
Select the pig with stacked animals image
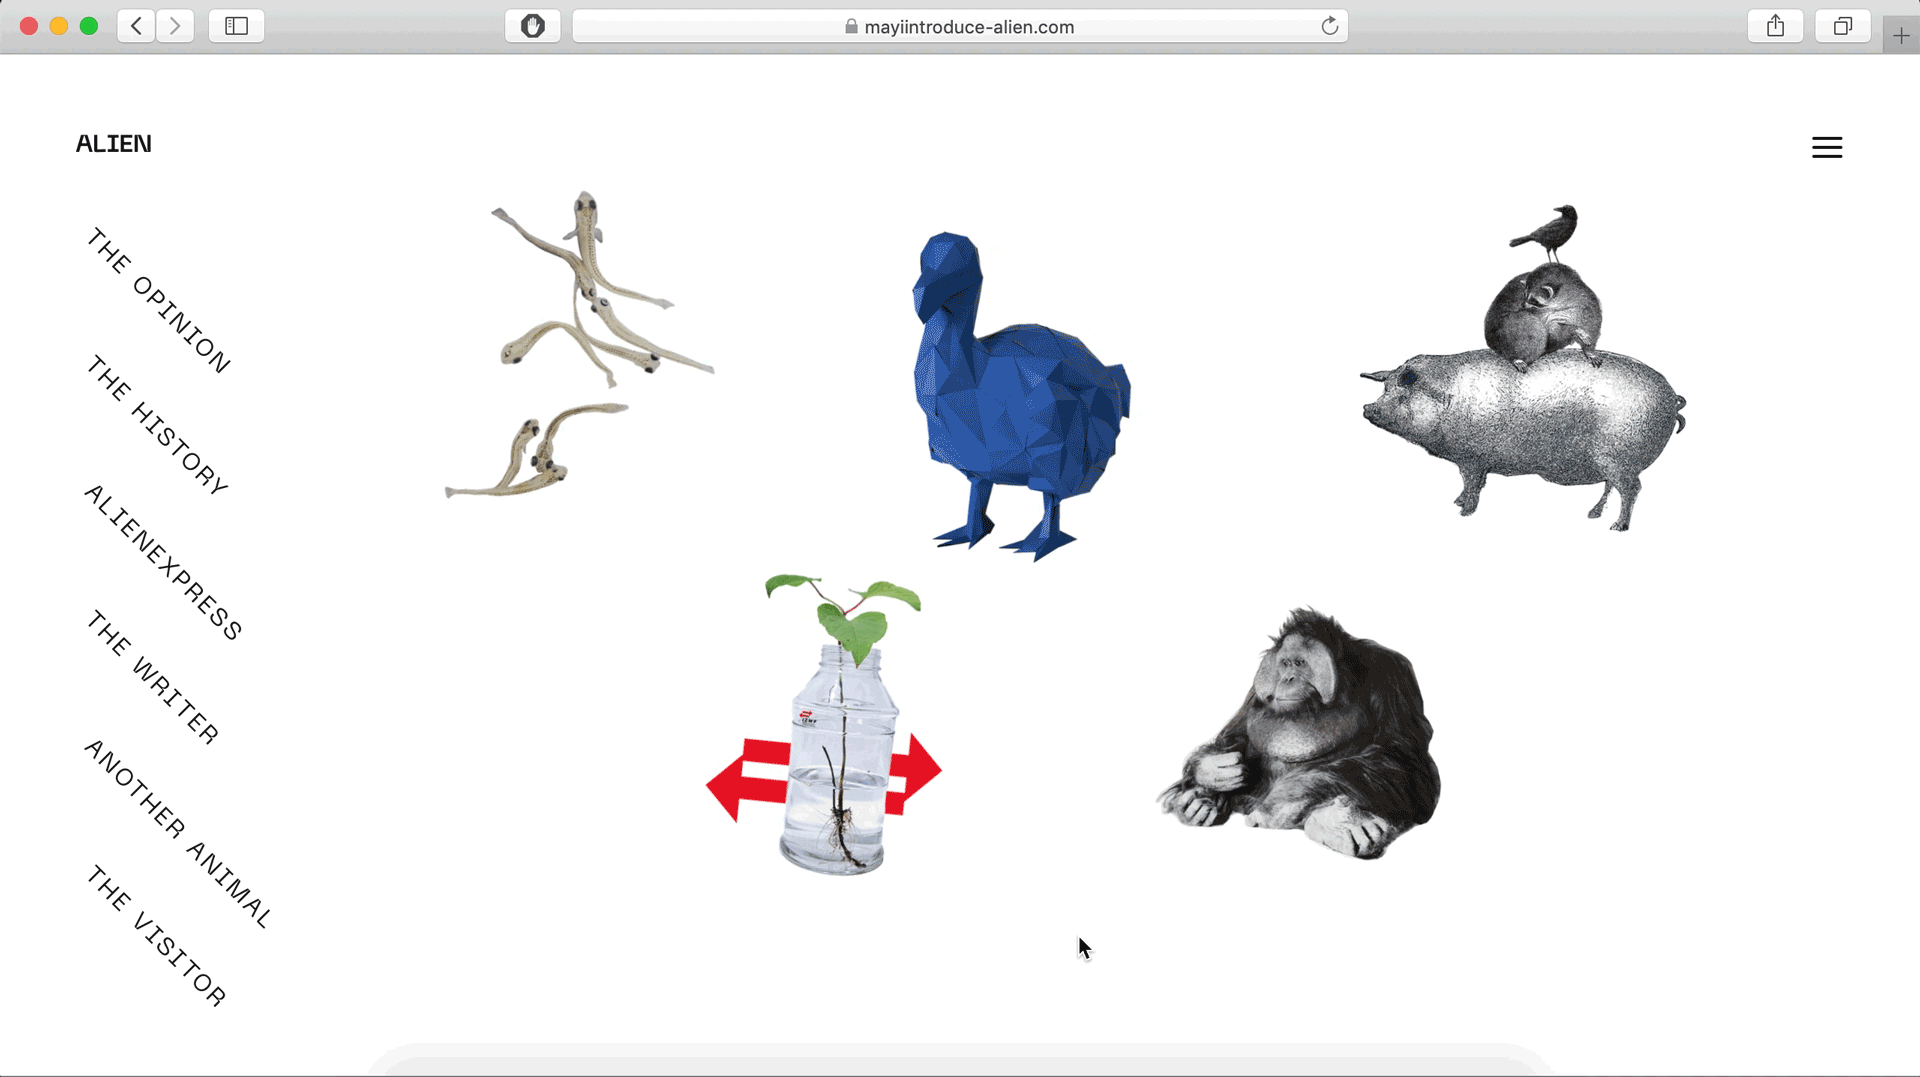point(1523,367)
